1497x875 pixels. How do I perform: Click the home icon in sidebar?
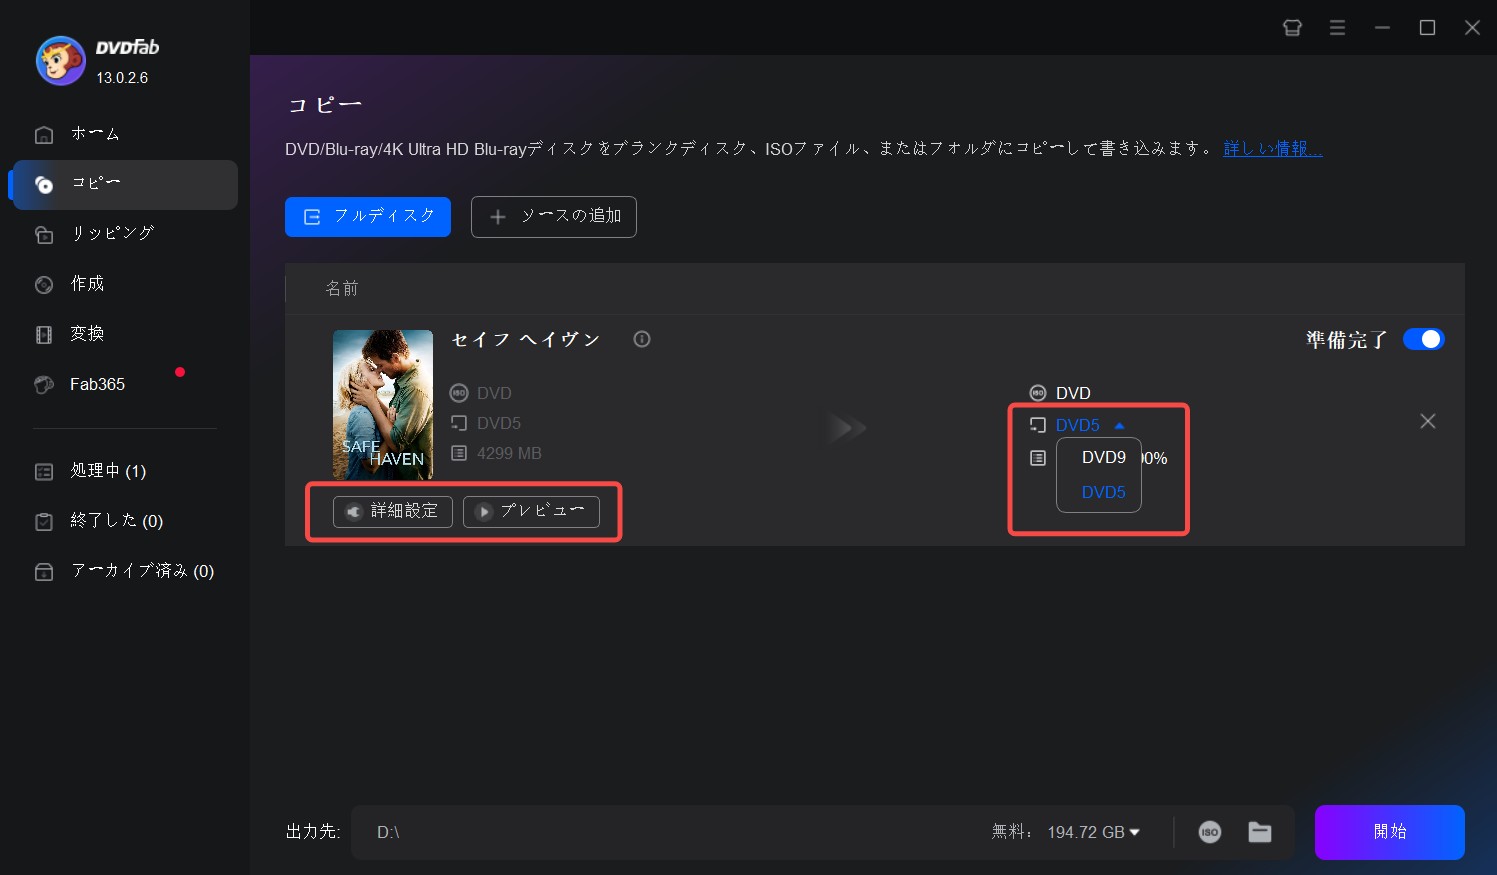(x=44, y=134)
